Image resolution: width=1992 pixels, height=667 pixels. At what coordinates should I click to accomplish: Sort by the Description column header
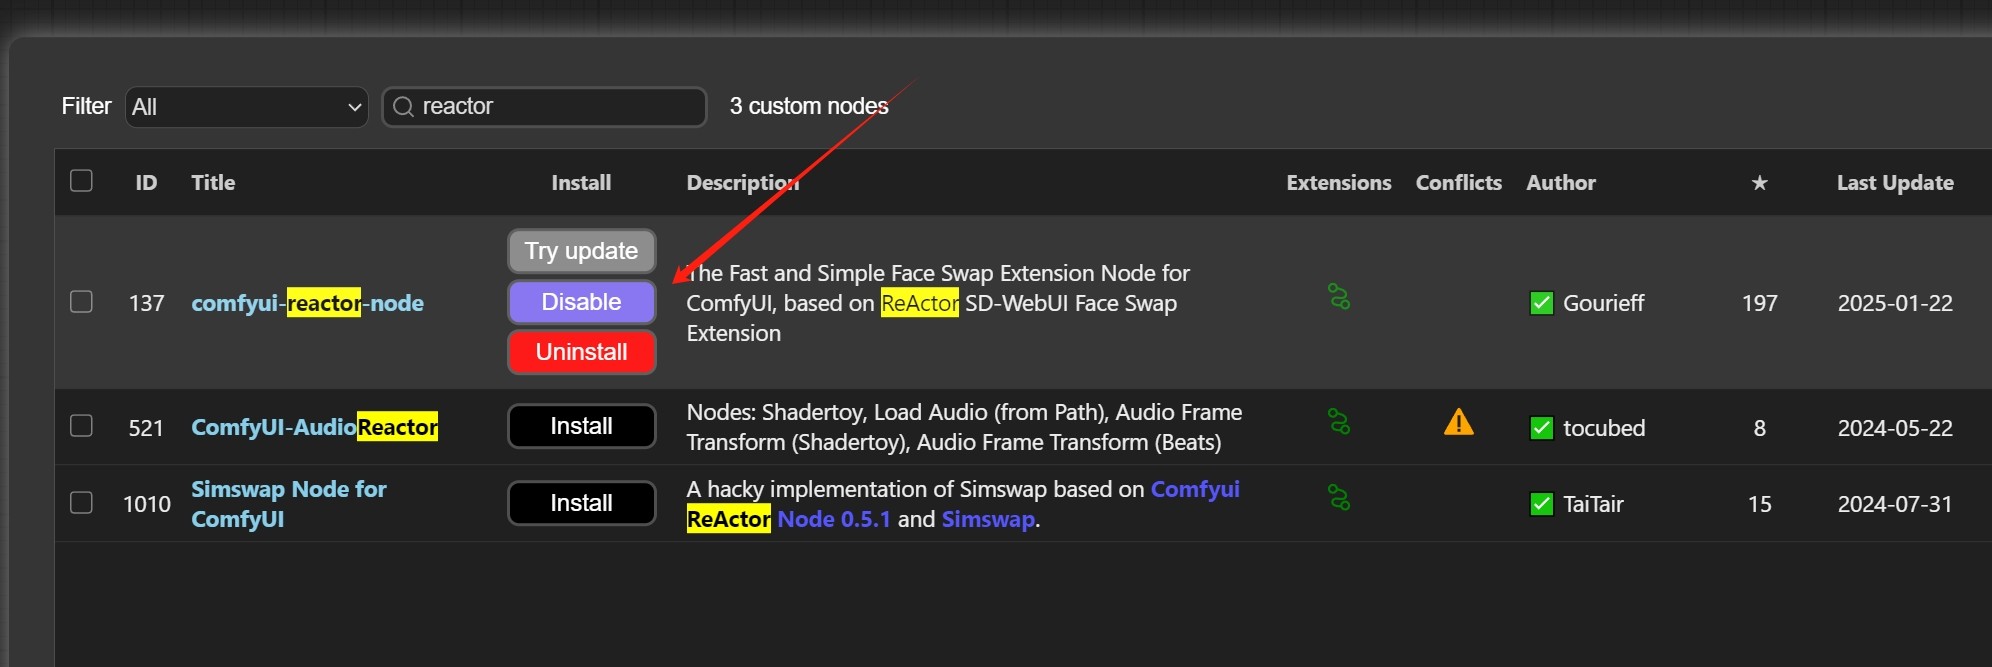point(743,183)
